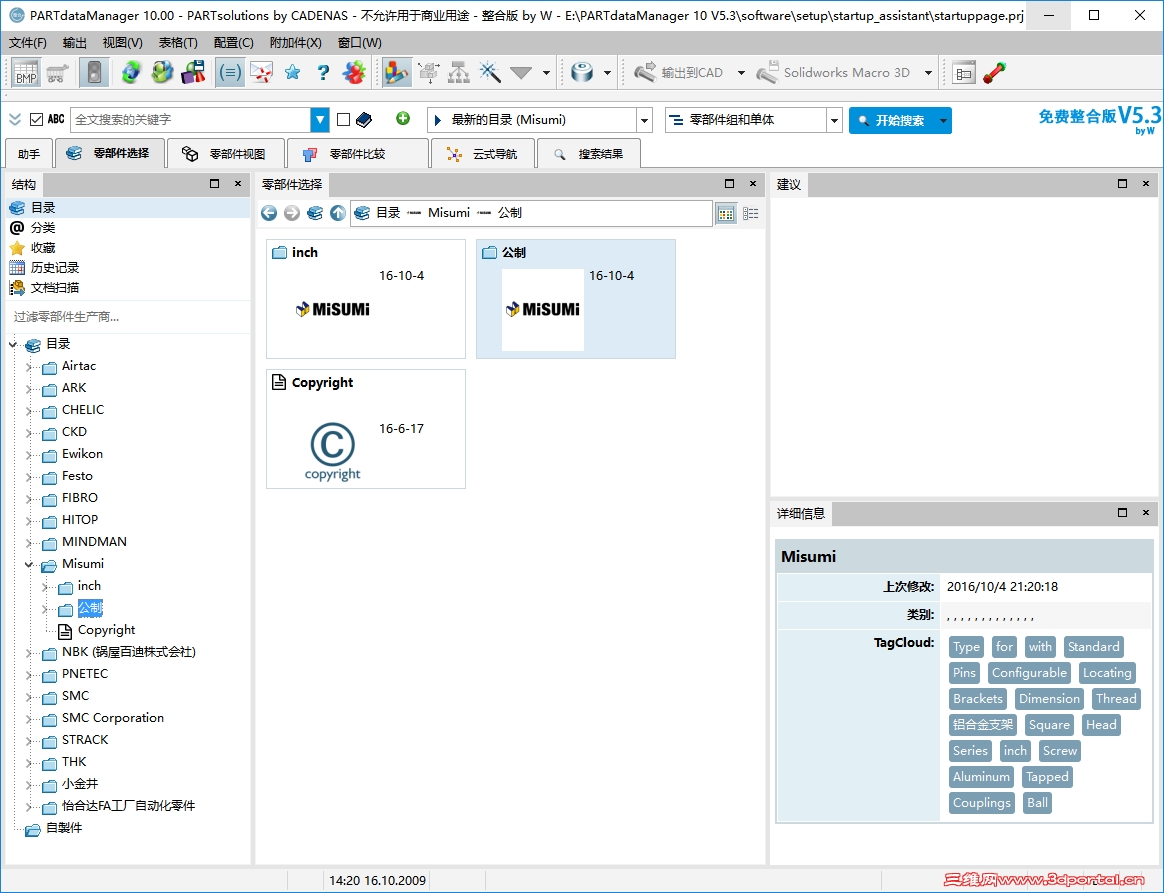Expand the Festo tree node
Screen dimensions: 1164x893
click(x=29, y=477)
